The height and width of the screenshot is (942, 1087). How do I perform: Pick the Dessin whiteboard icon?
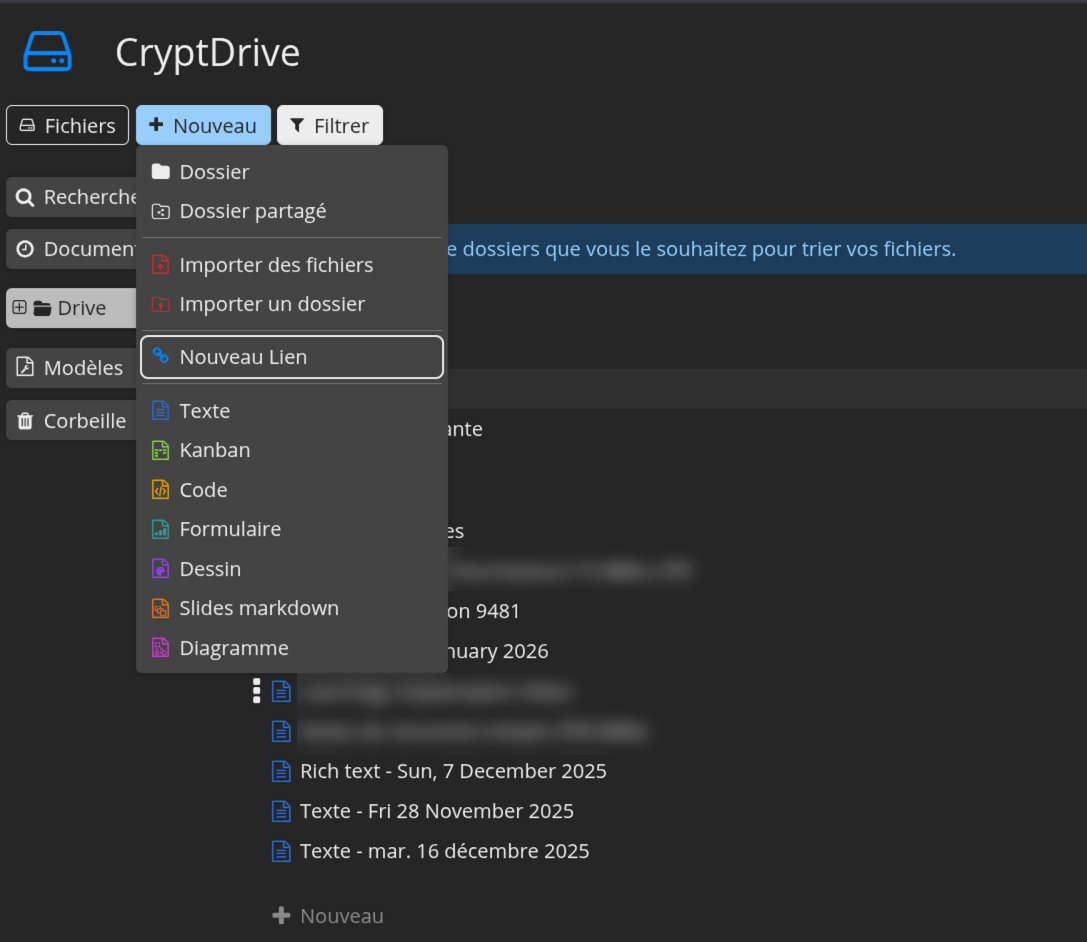(160, 569)
